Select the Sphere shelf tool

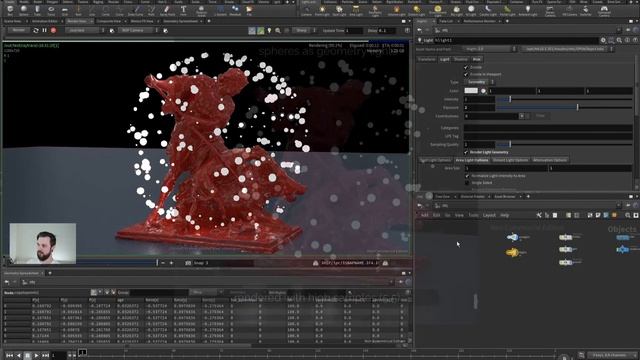pyautogui.click(x=24, y=10)
